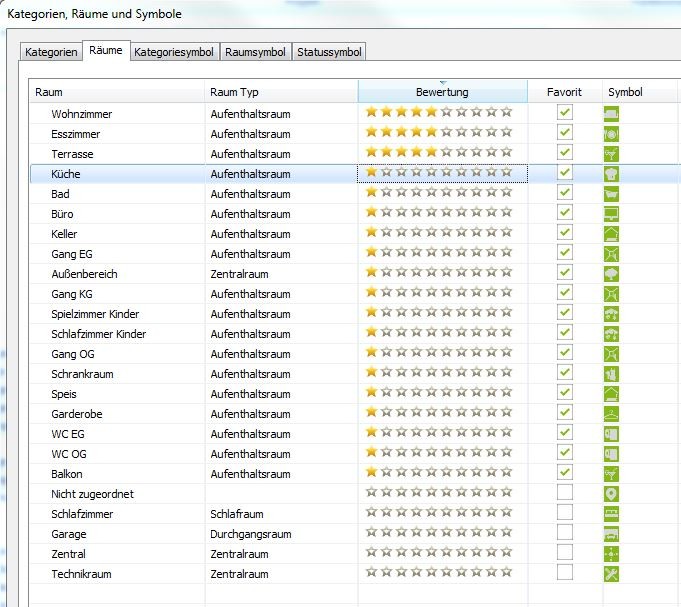Click the symbol icon for Bad
This screenshot has width=681, height=607.
tap(611, 194)
